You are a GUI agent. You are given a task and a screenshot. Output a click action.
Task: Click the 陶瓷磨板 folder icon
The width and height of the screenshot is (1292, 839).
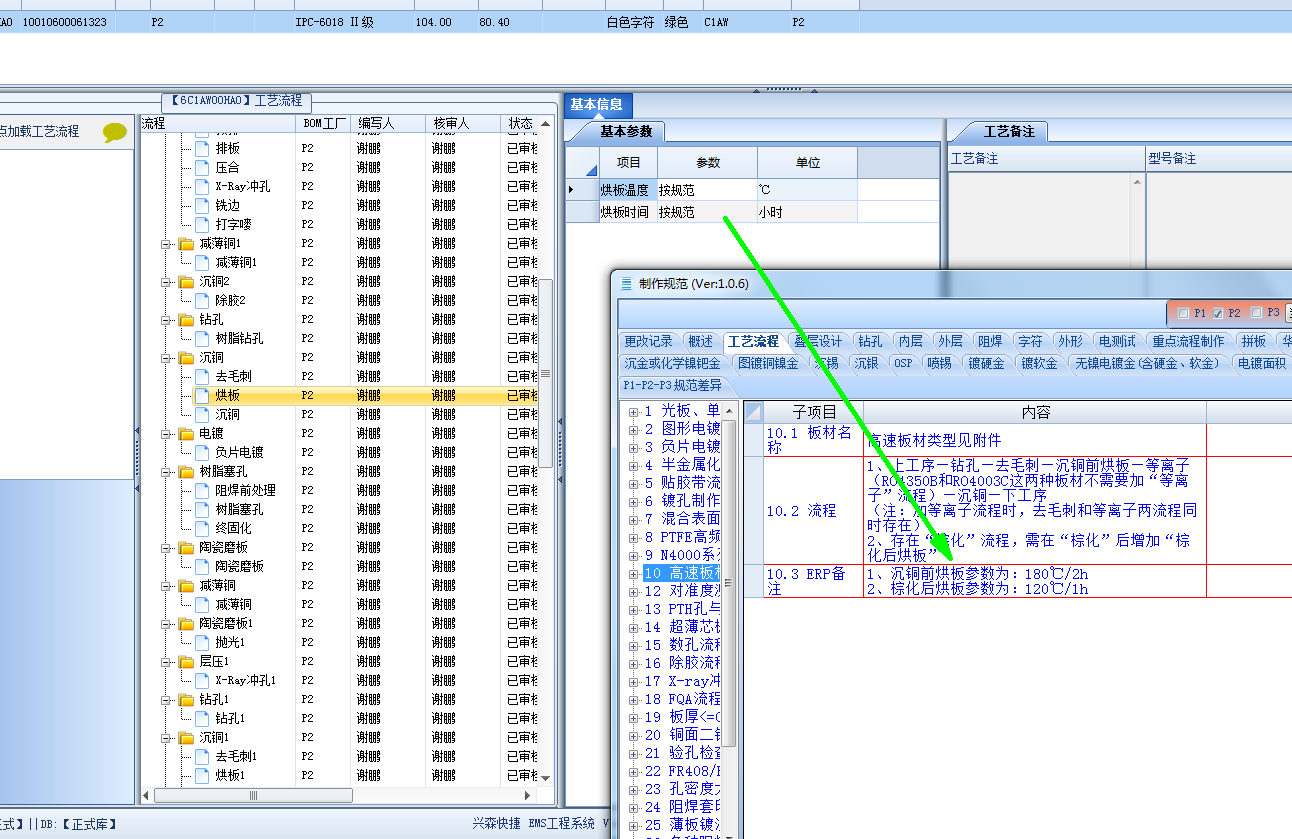[x=186, y=547]
